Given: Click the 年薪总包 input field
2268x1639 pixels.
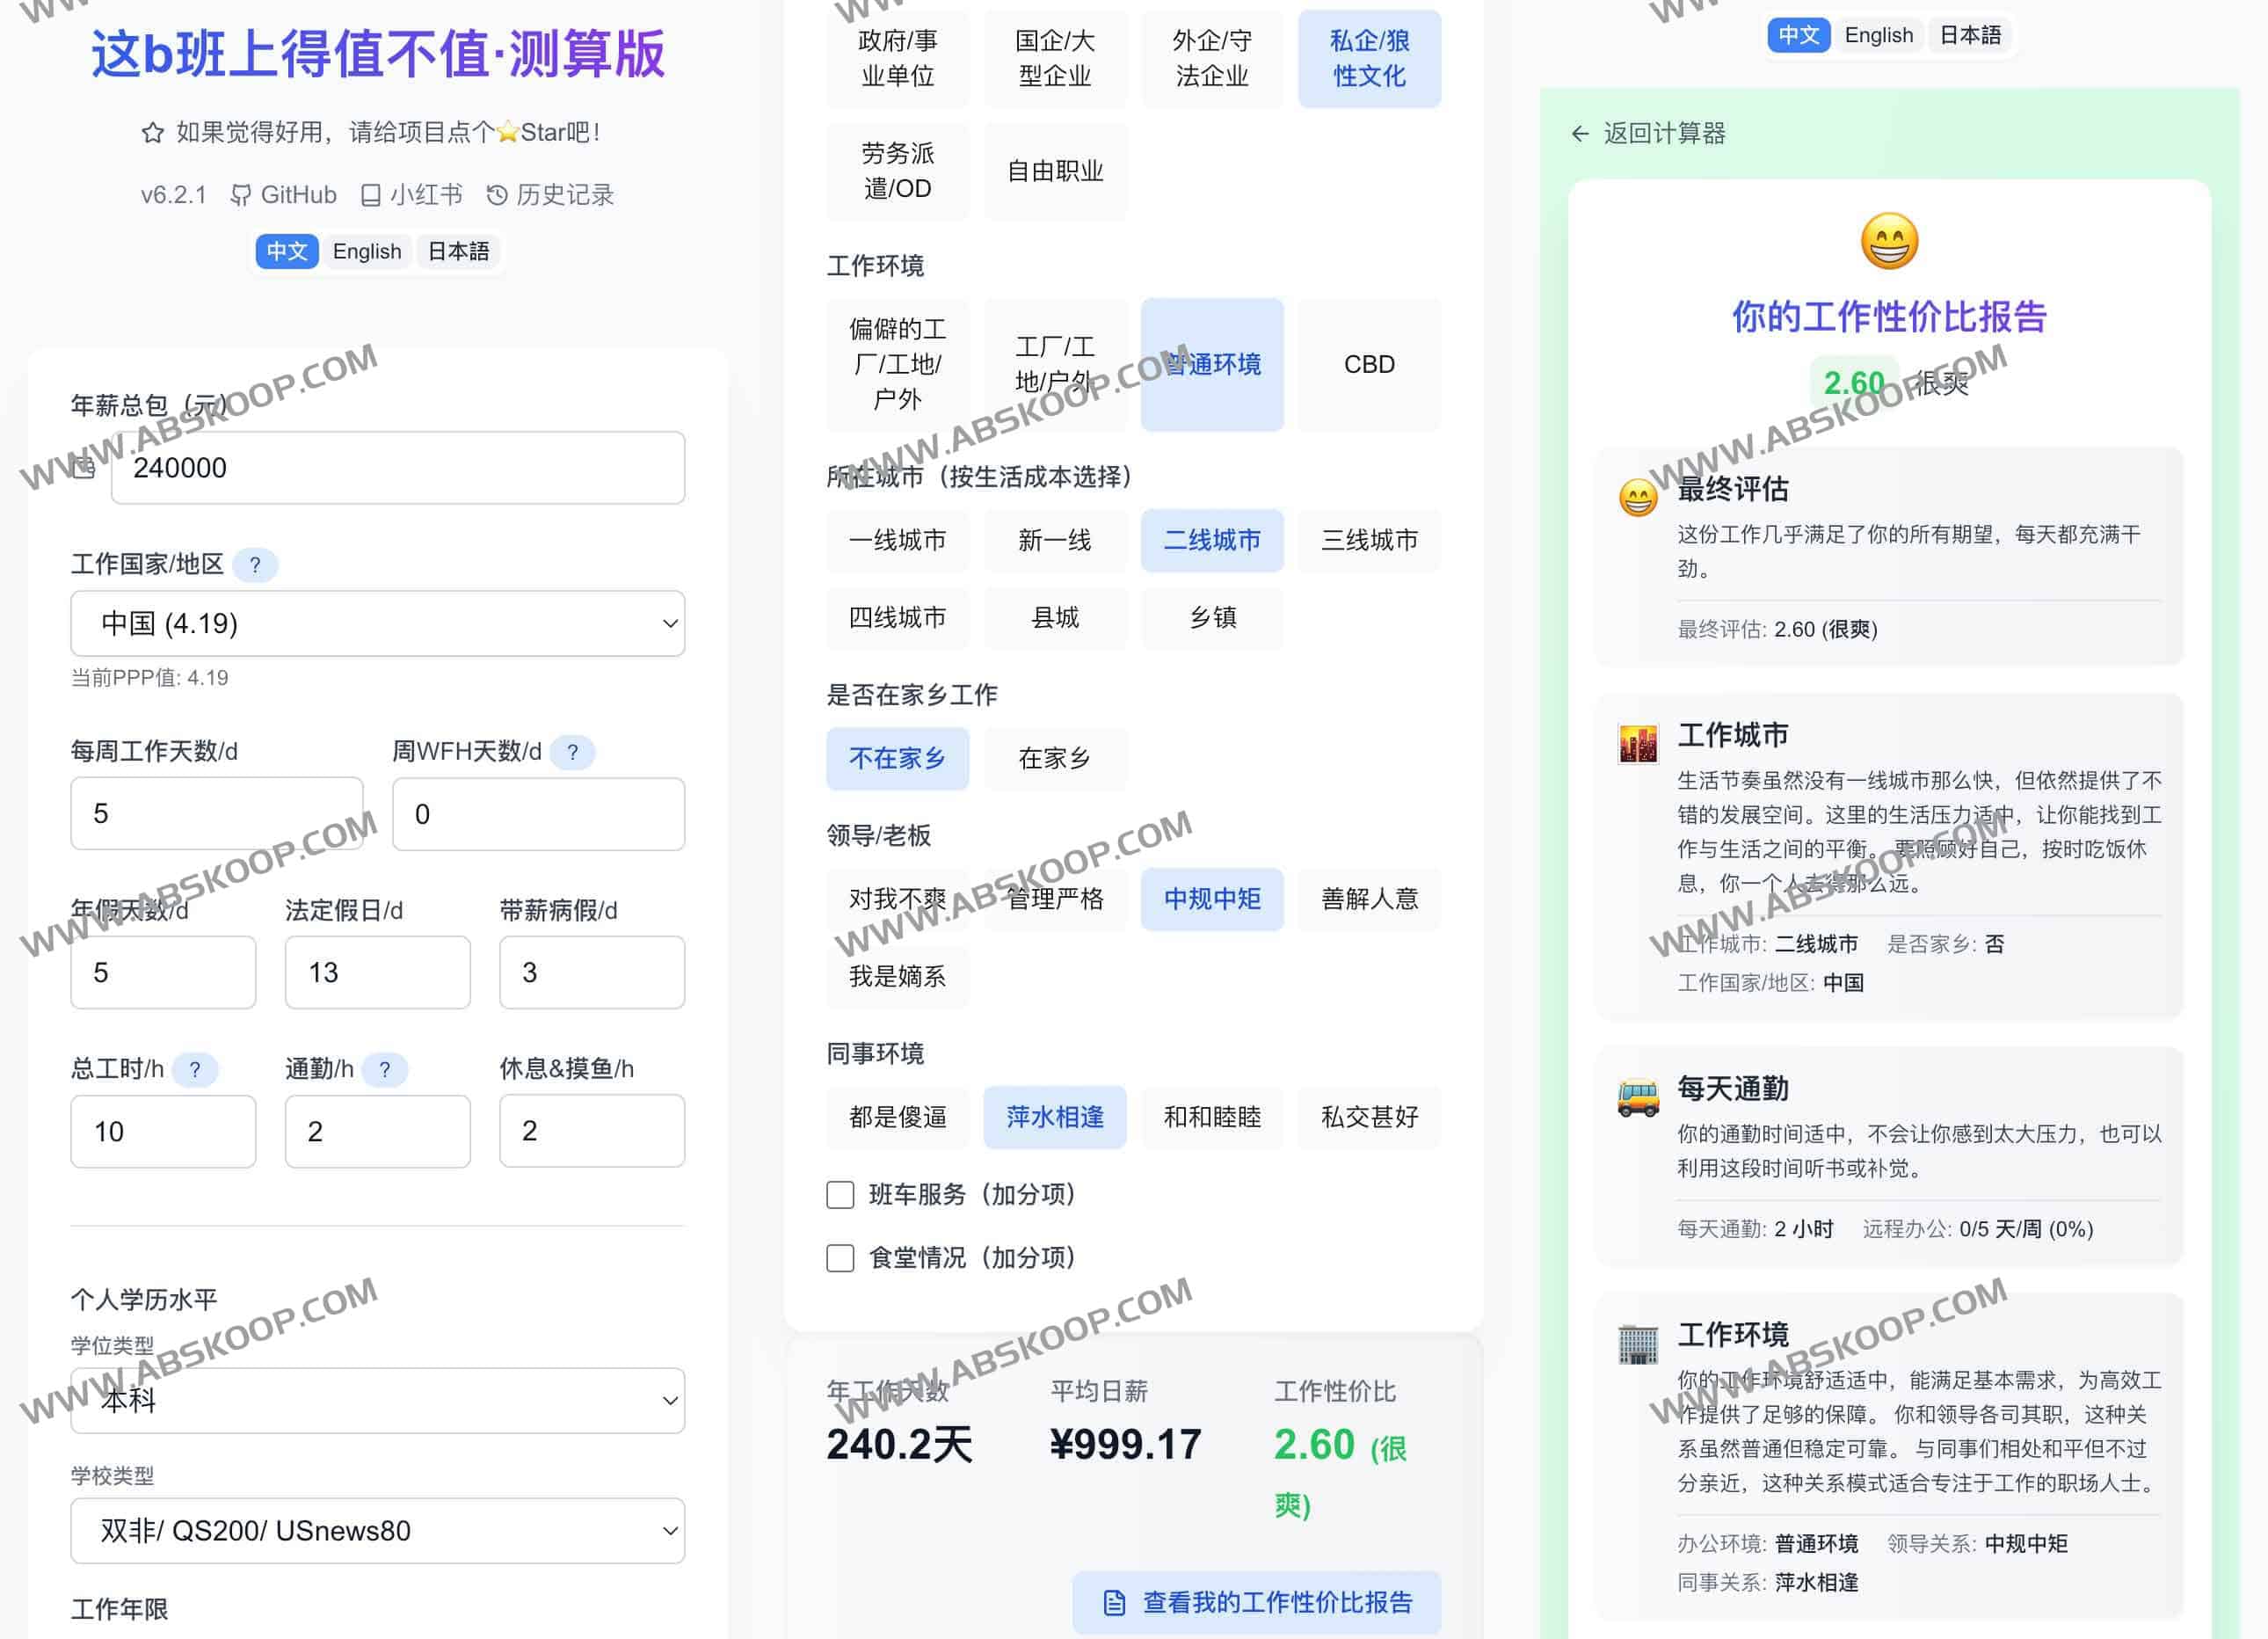Looking at the screenshot, I should [x=397, y=468].
